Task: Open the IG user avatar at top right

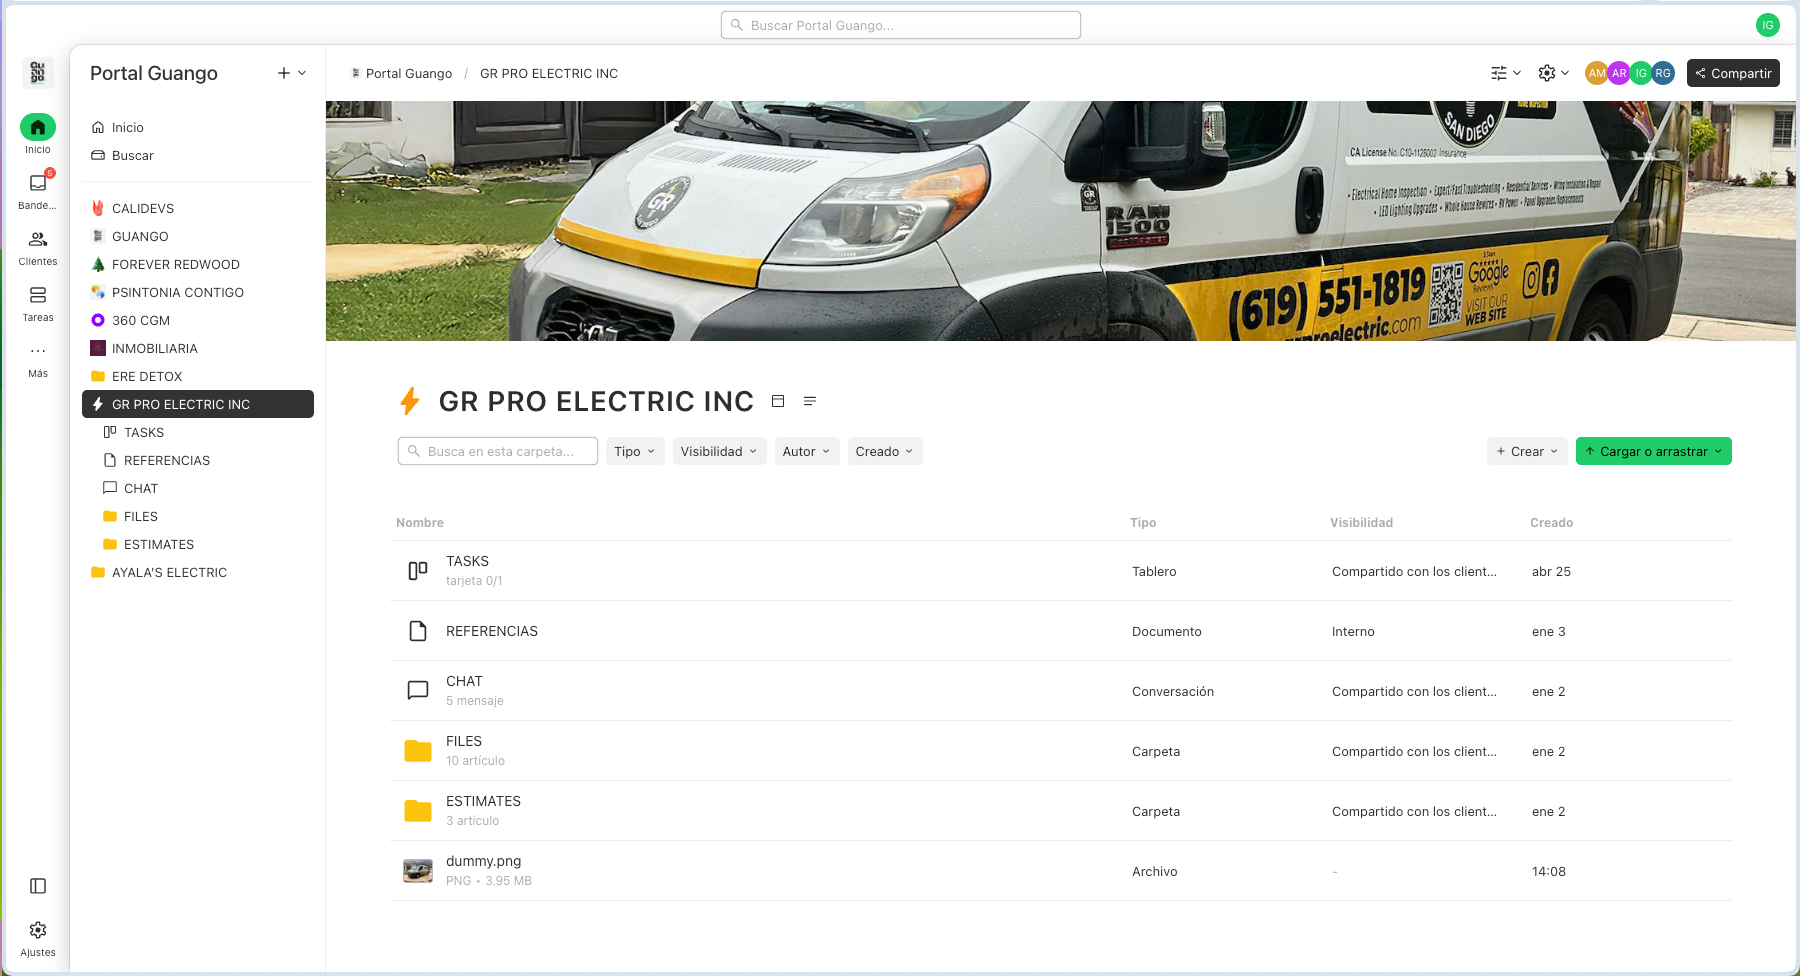Action: click(1767, 25)
